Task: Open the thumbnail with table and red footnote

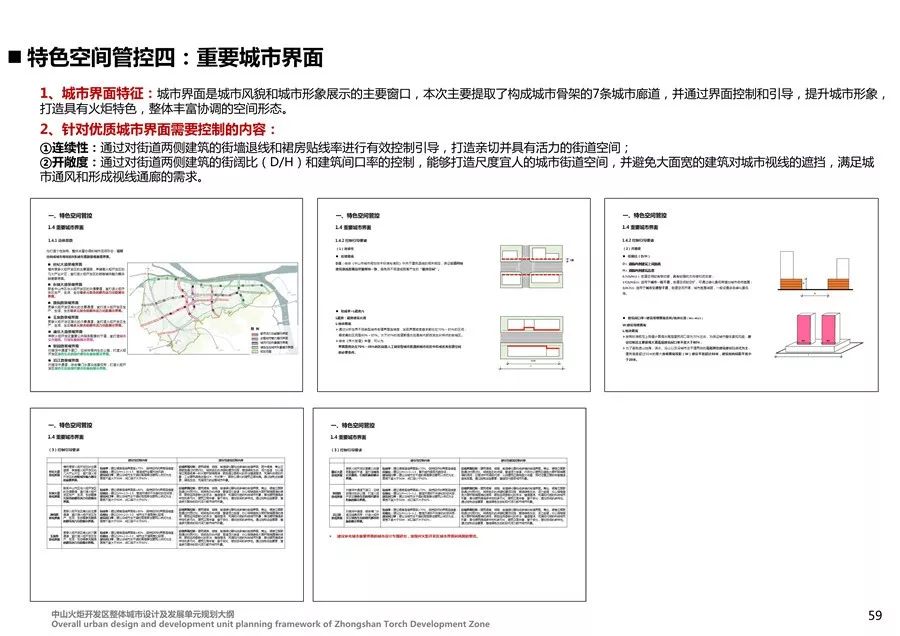Action: point(449,505)
